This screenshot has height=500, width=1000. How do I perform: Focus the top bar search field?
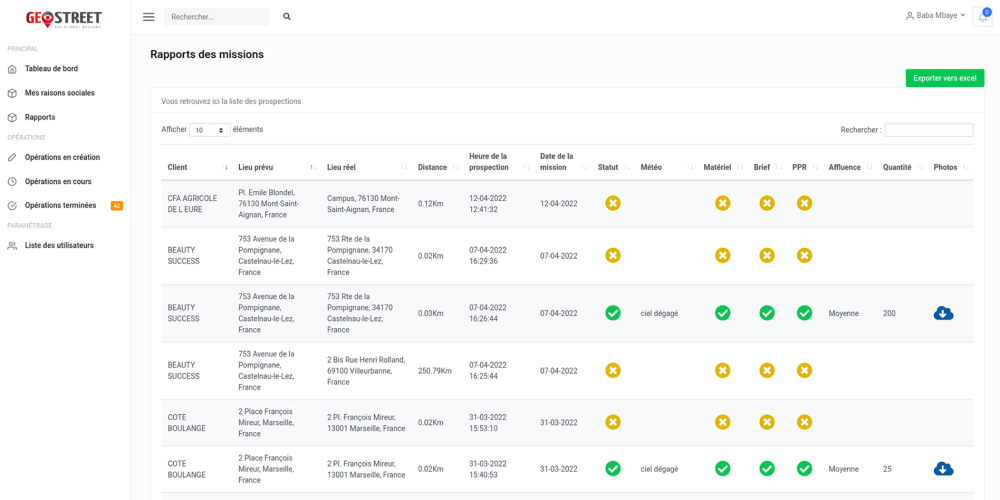click(x=216, y=17)
